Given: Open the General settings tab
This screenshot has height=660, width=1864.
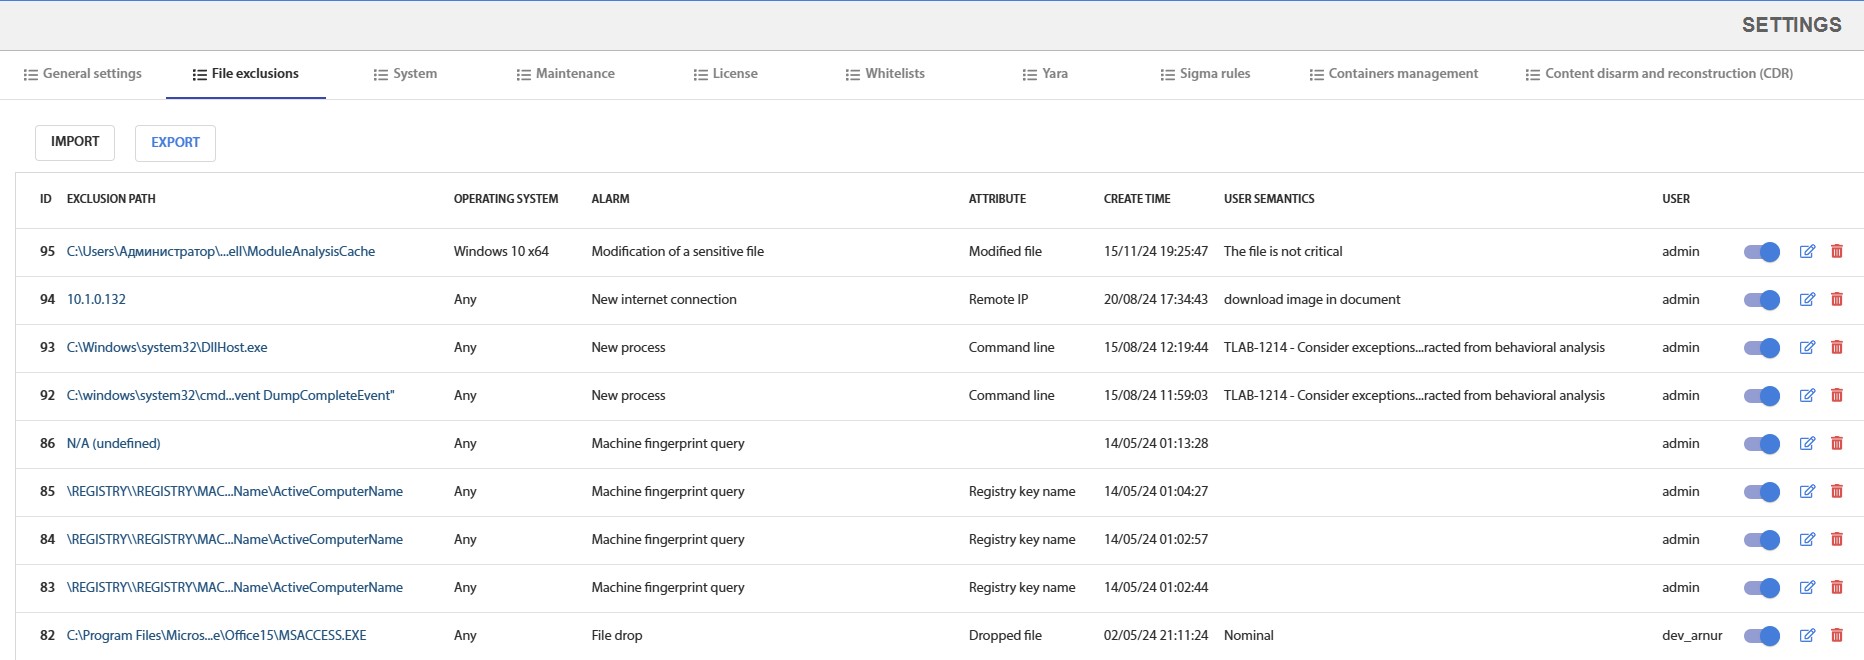Looking at the screenshot, I should (83, 74).
